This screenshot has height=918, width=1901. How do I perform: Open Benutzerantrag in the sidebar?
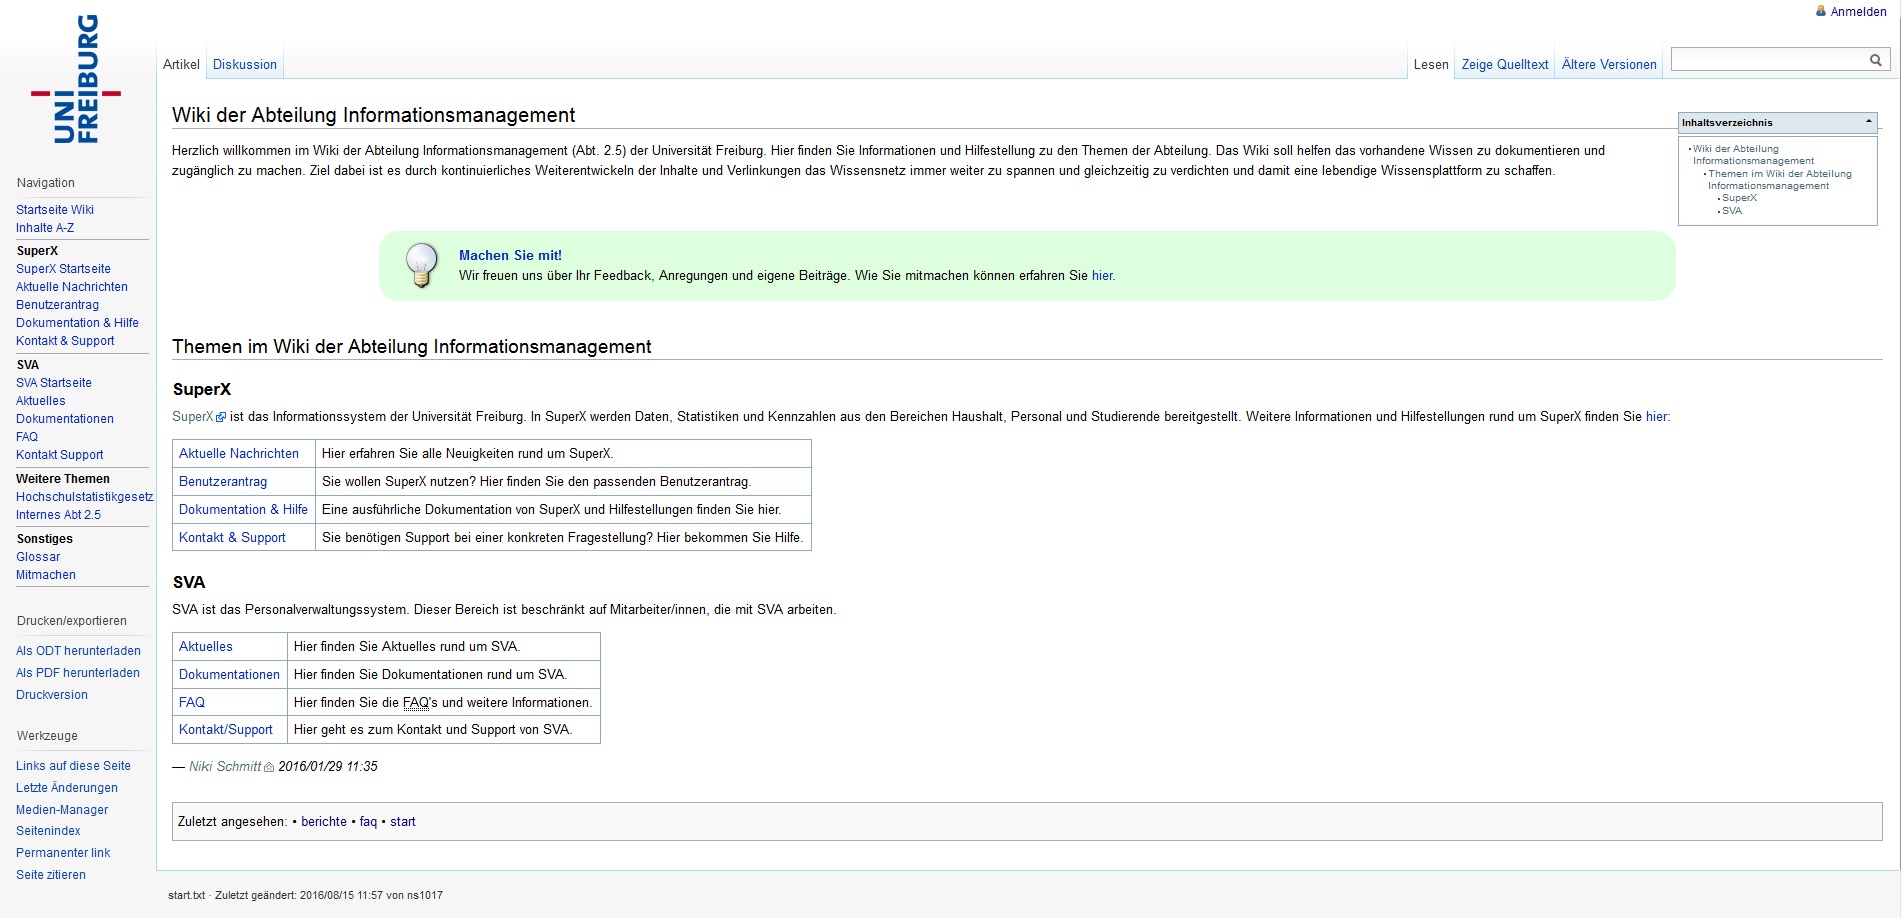[57, 305]
